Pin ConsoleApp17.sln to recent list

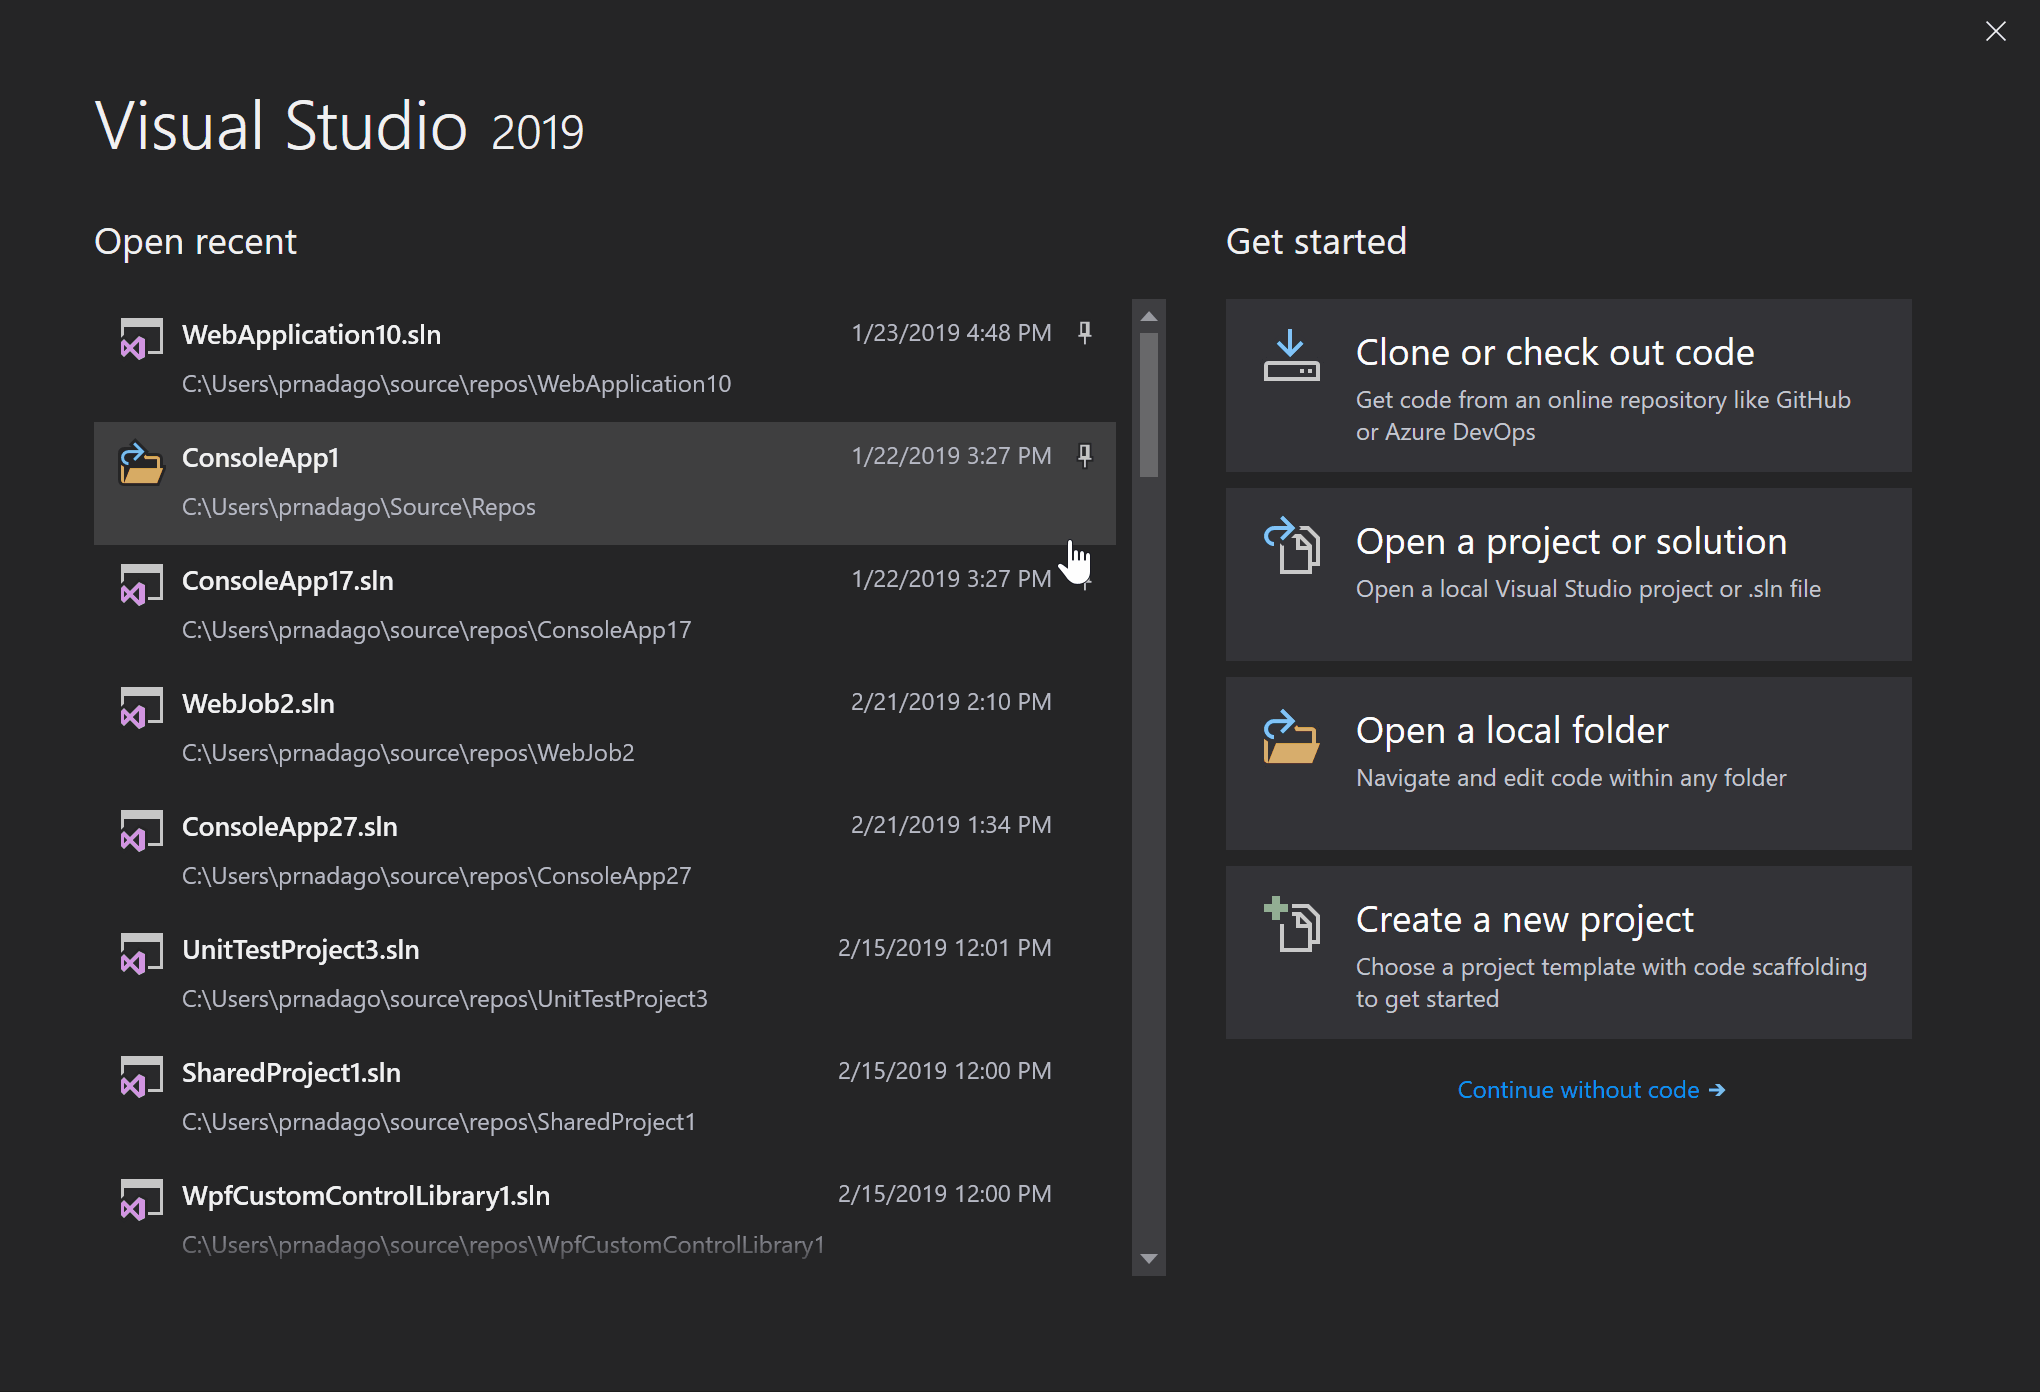tap(1087, 578)
